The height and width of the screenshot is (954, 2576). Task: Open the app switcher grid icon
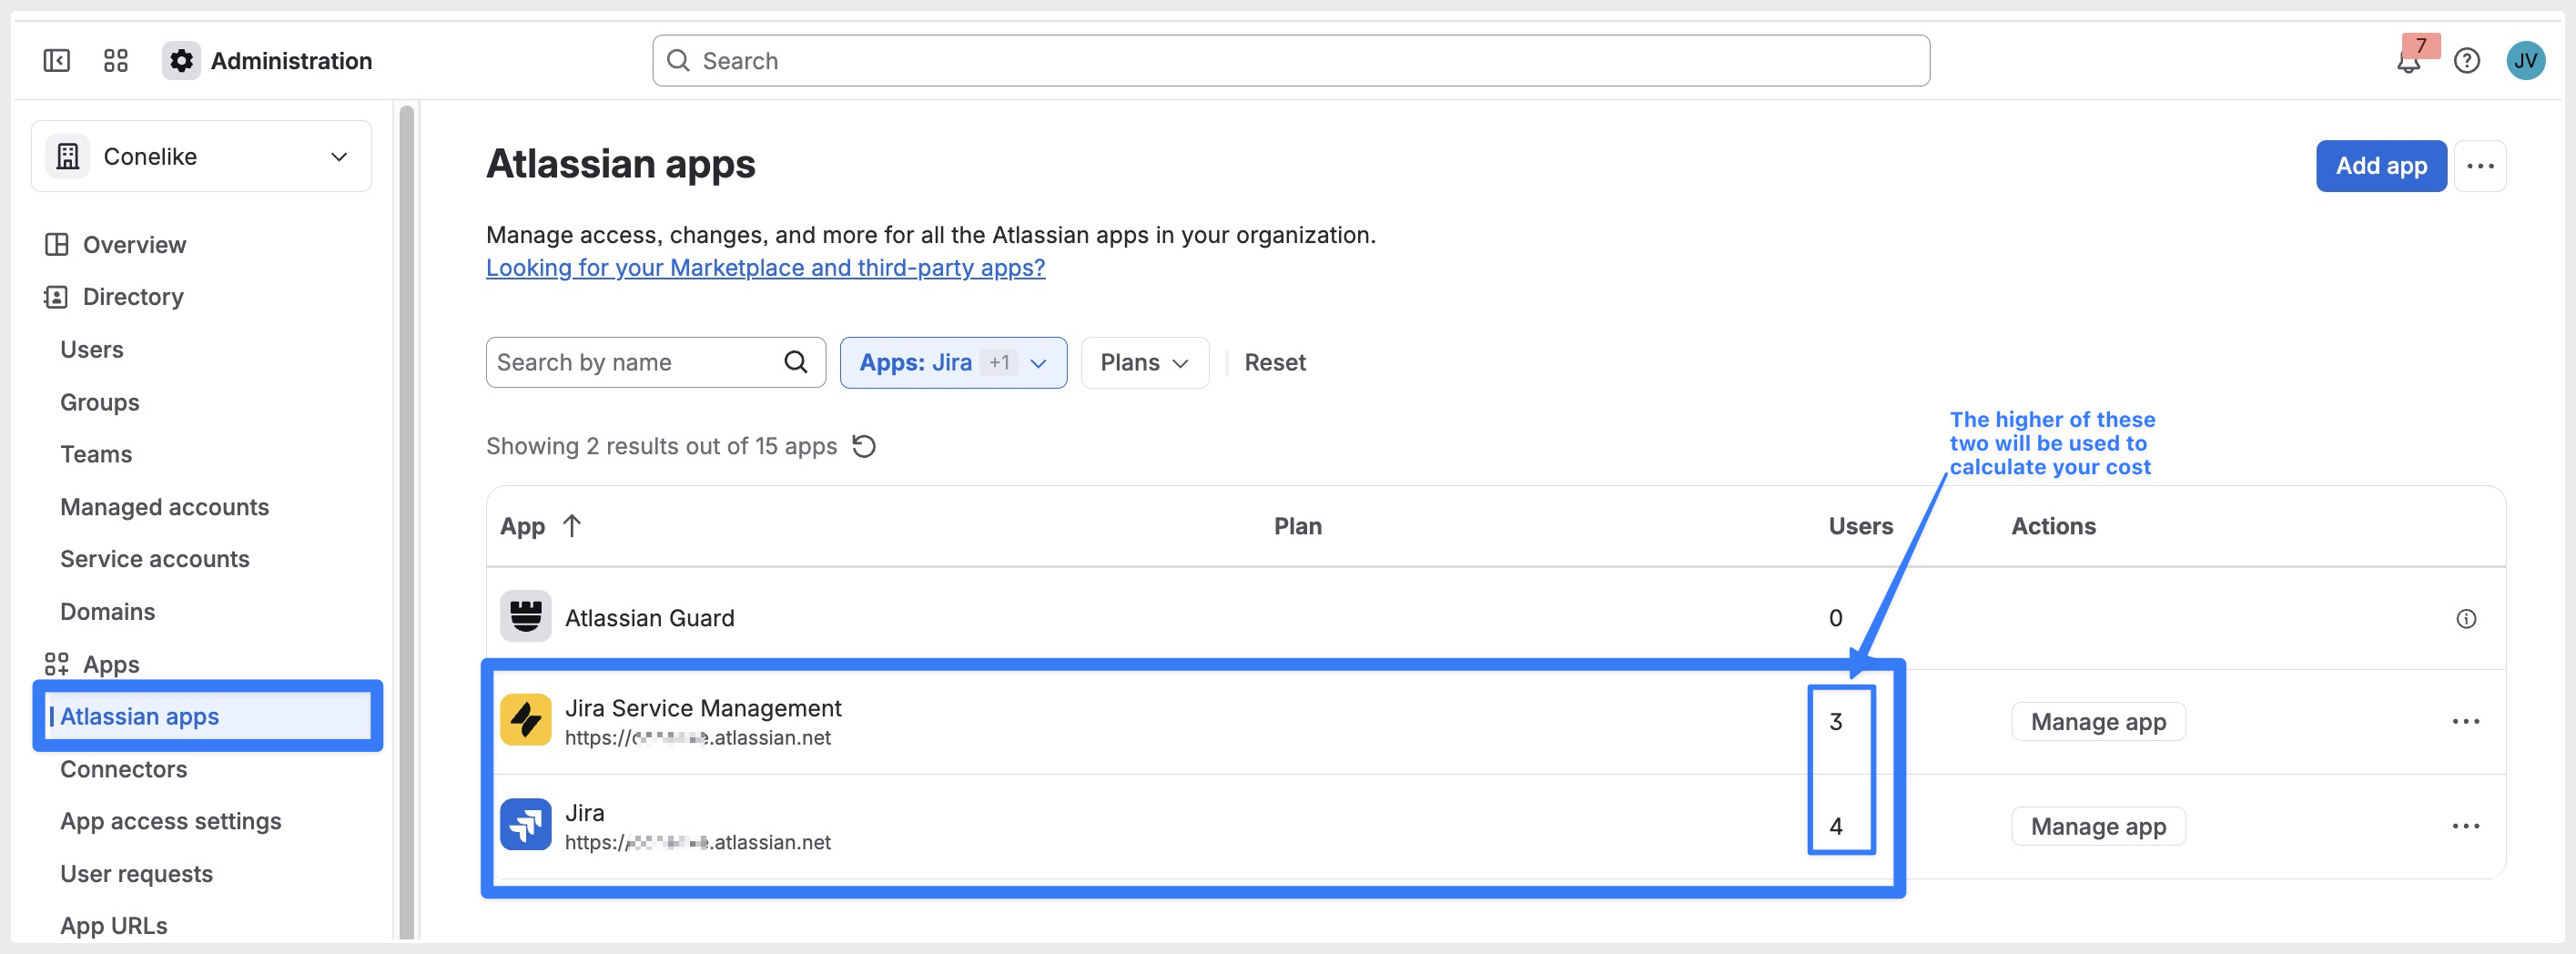coord(116,61)
